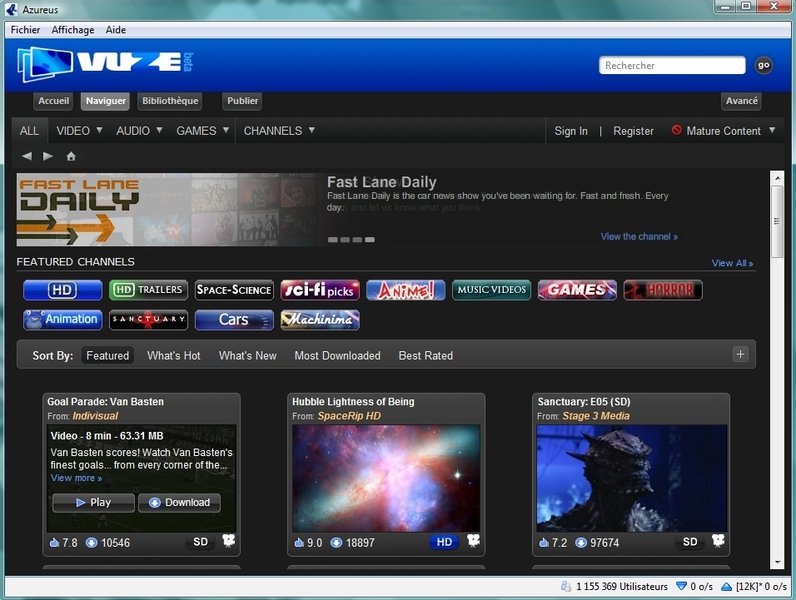Switch to the Publier tab

coord(242,101)
